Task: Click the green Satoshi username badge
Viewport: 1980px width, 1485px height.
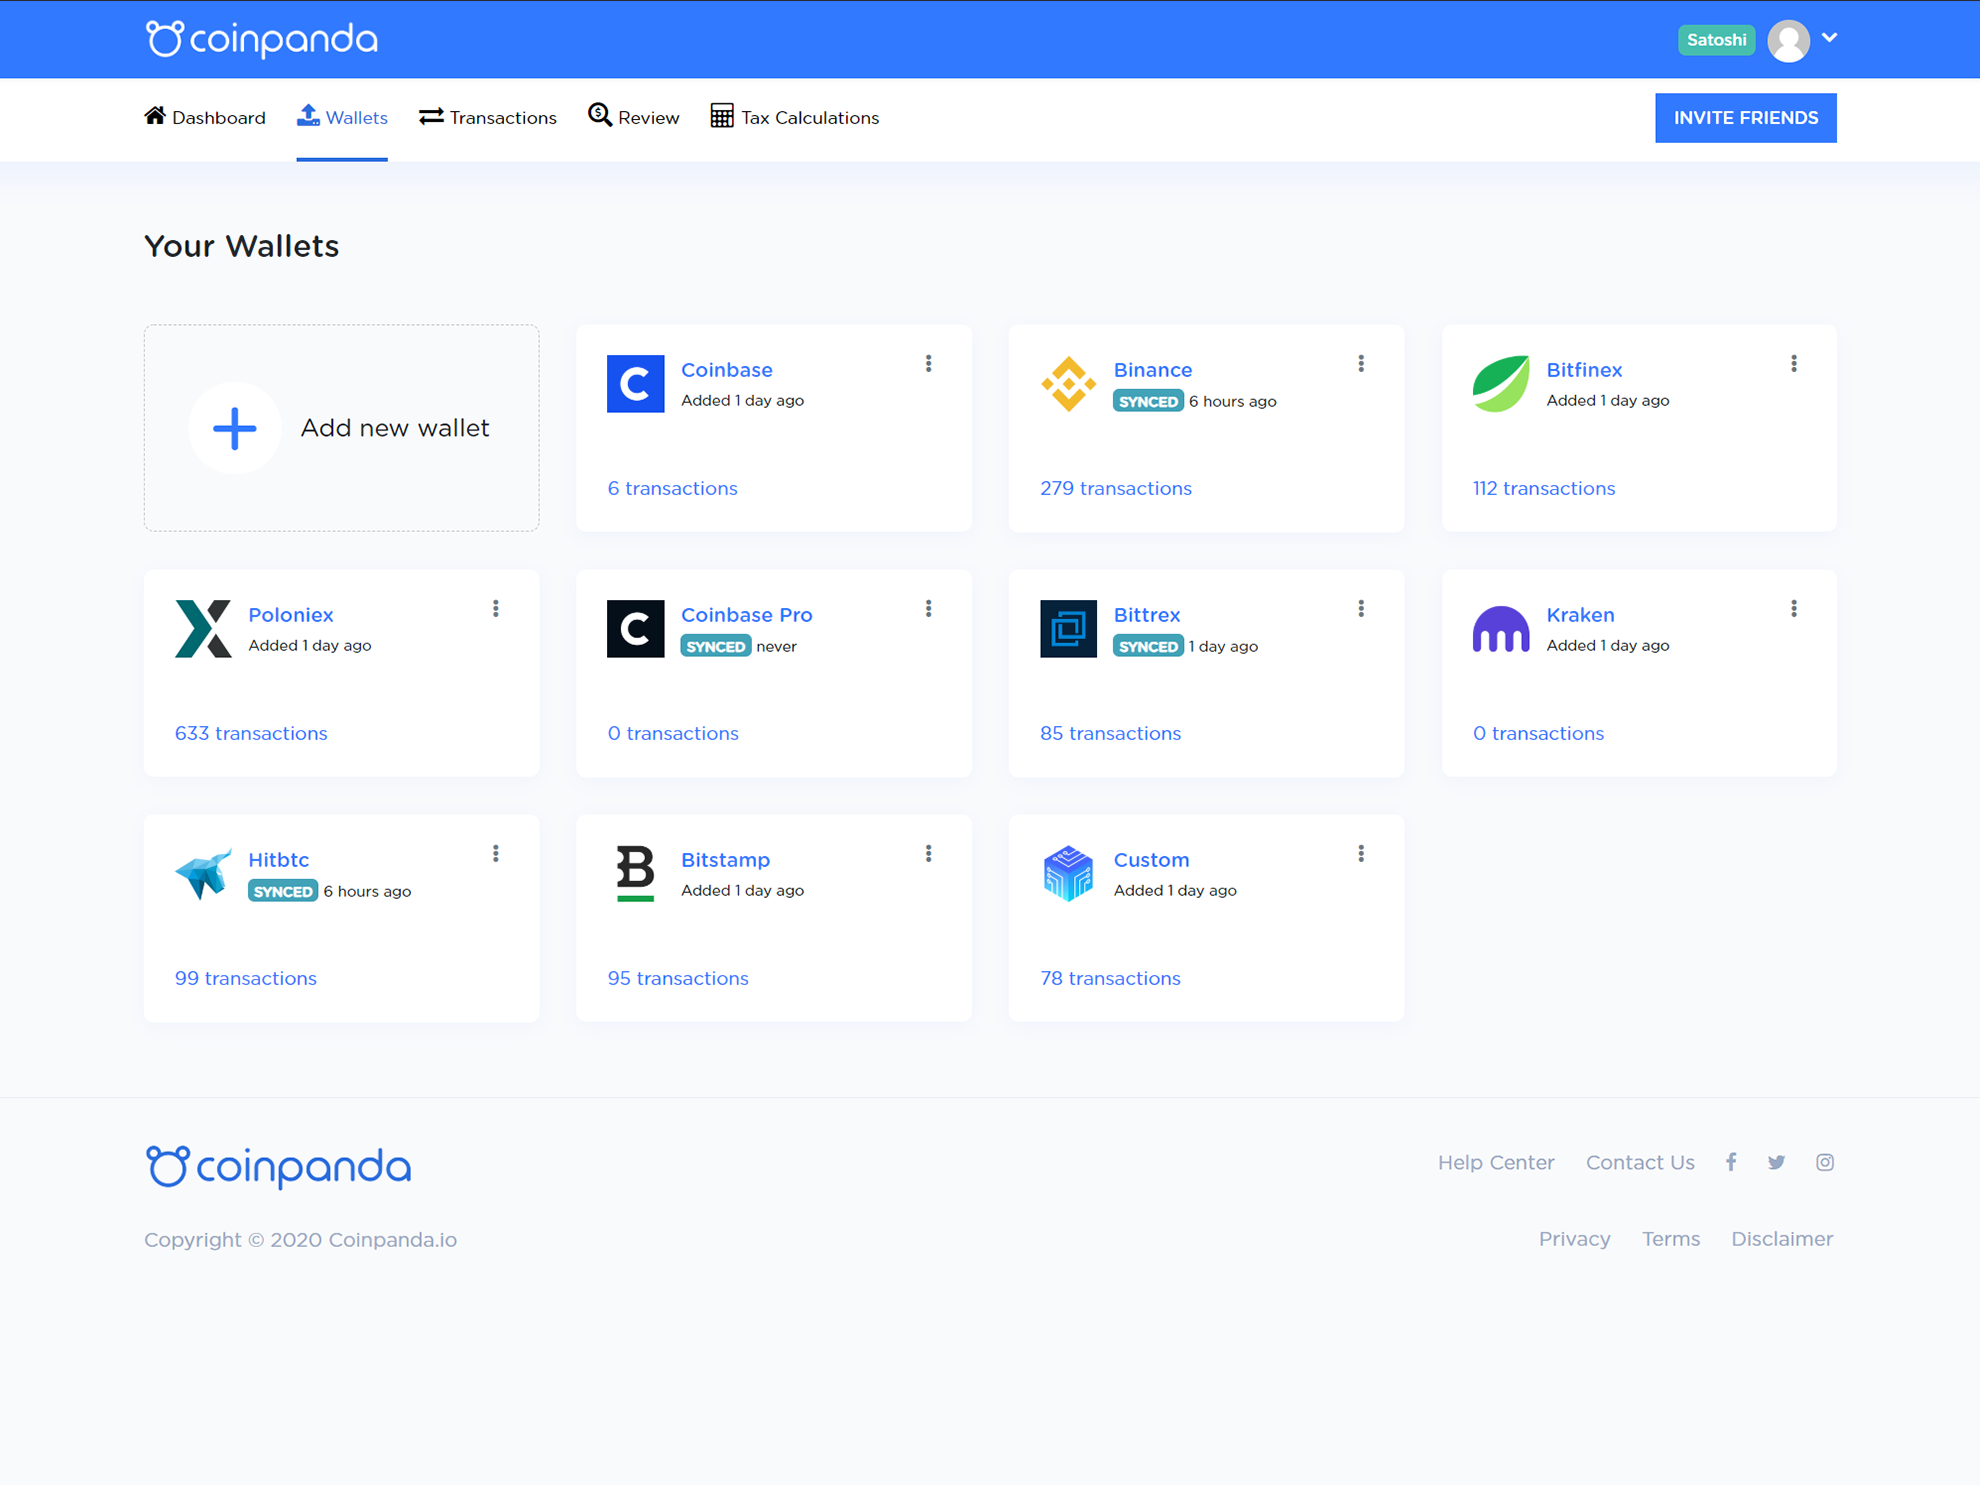Action: pyautogui.click(x=1716, y=39)
